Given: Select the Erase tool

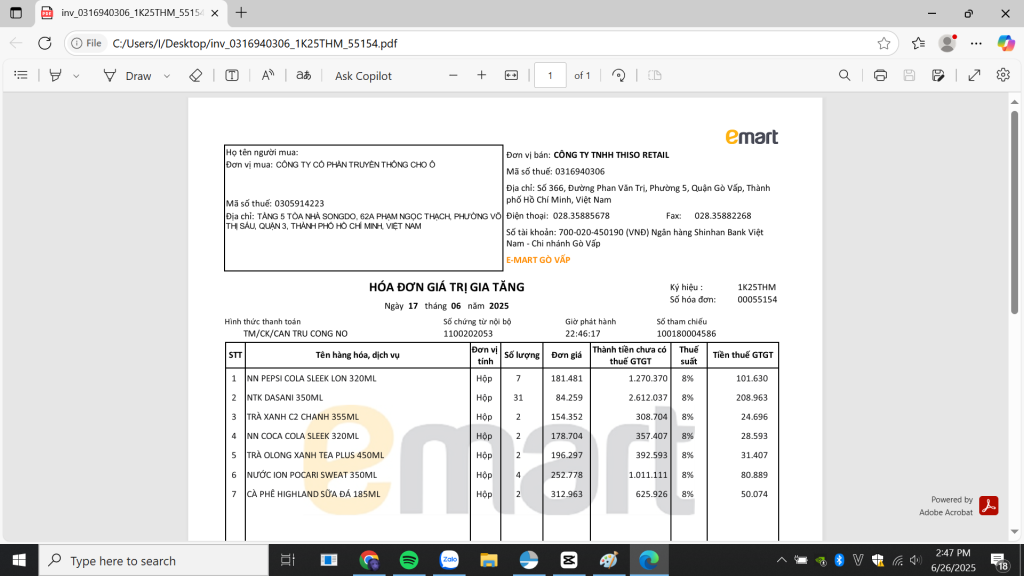Looking at the screenshot, I should click(195, 76).
